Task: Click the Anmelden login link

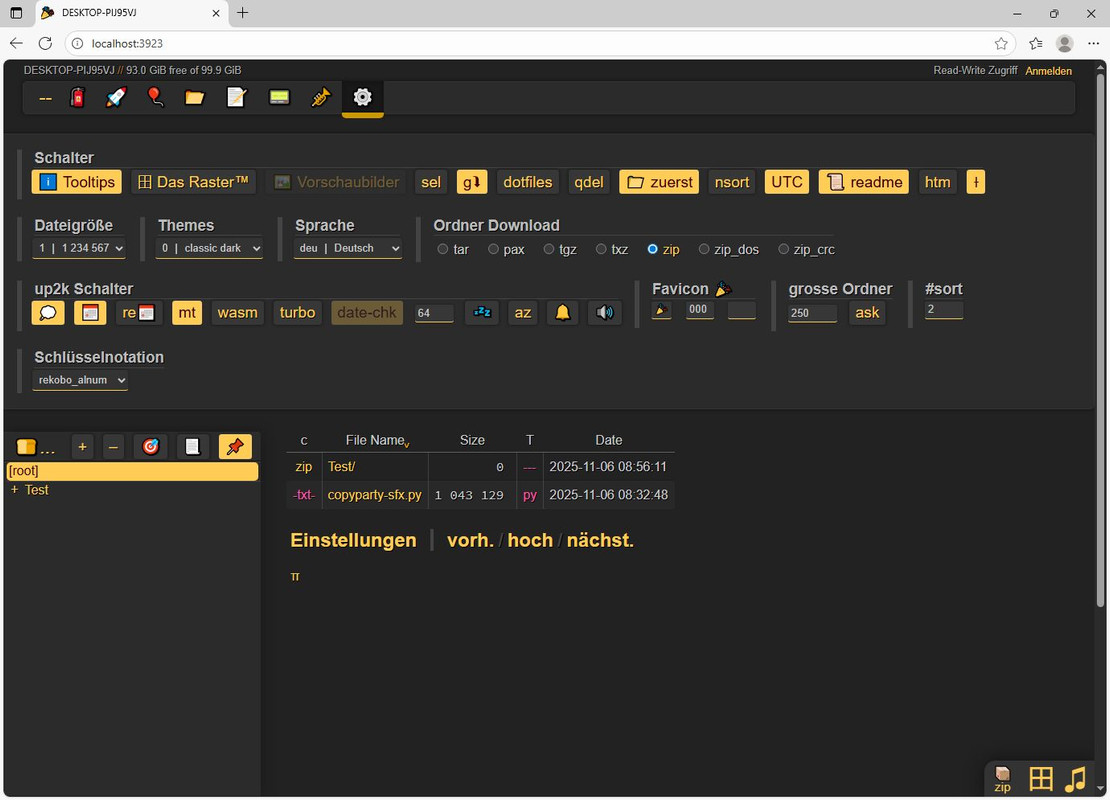Action: [1048, 71]
